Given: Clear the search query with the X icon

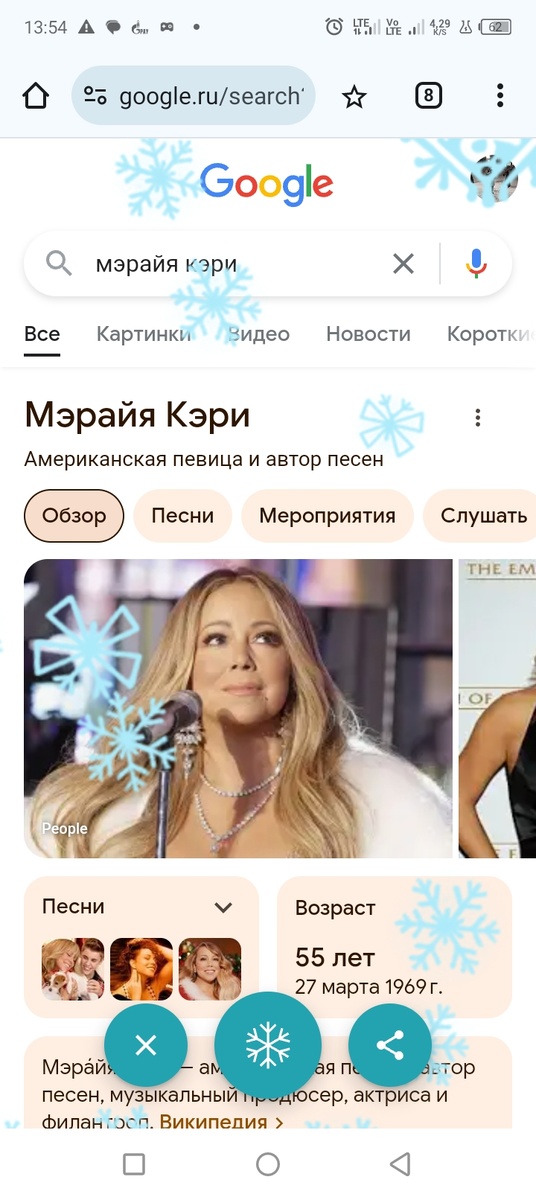Looking at the screenshot, I should click(x=403, y=264).
